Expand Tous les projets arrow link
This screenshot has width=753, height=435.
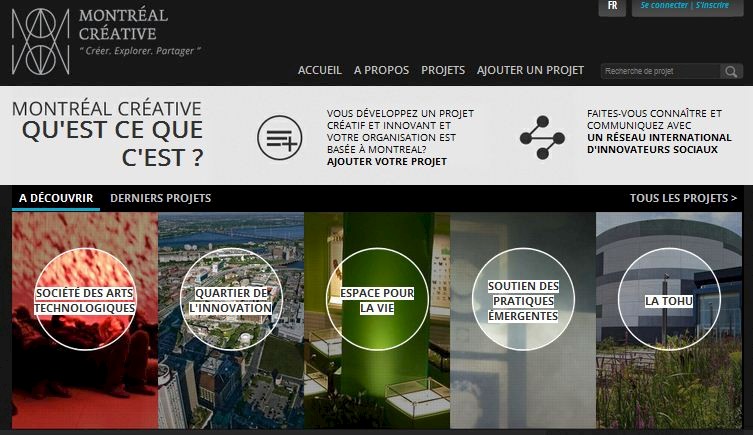pos(683,198)
